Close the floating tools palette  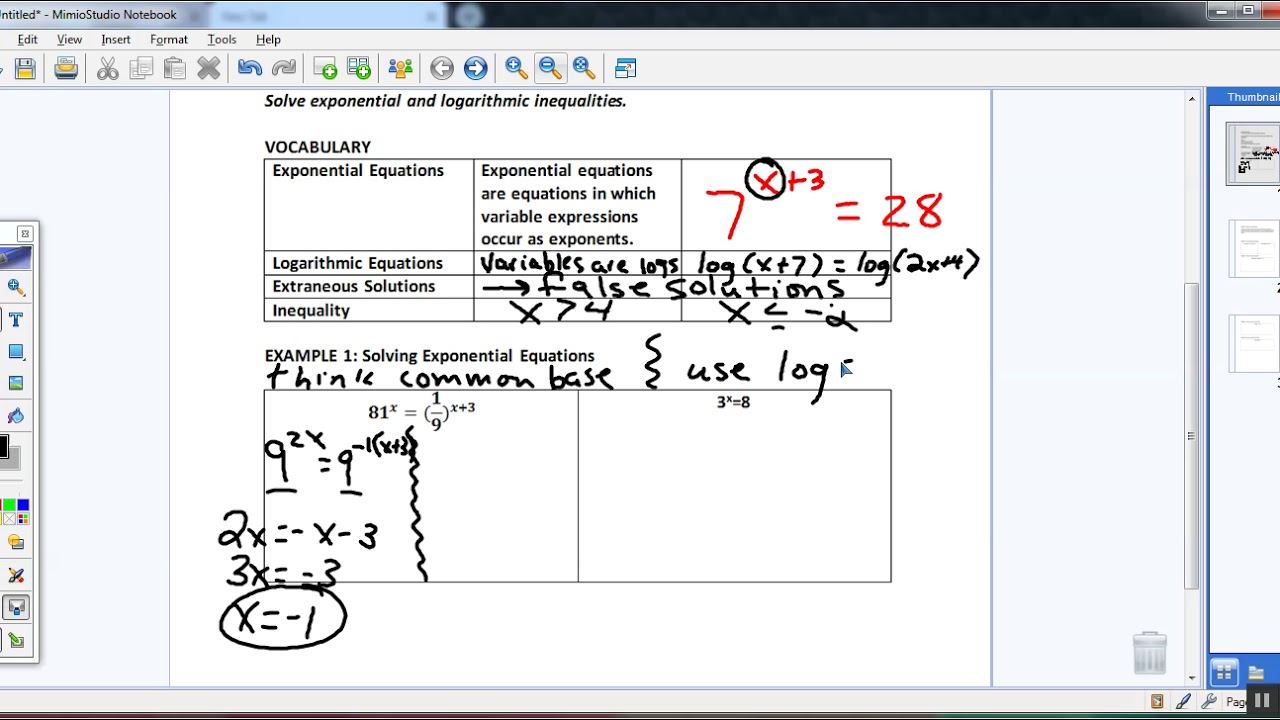tap(25, 234)
